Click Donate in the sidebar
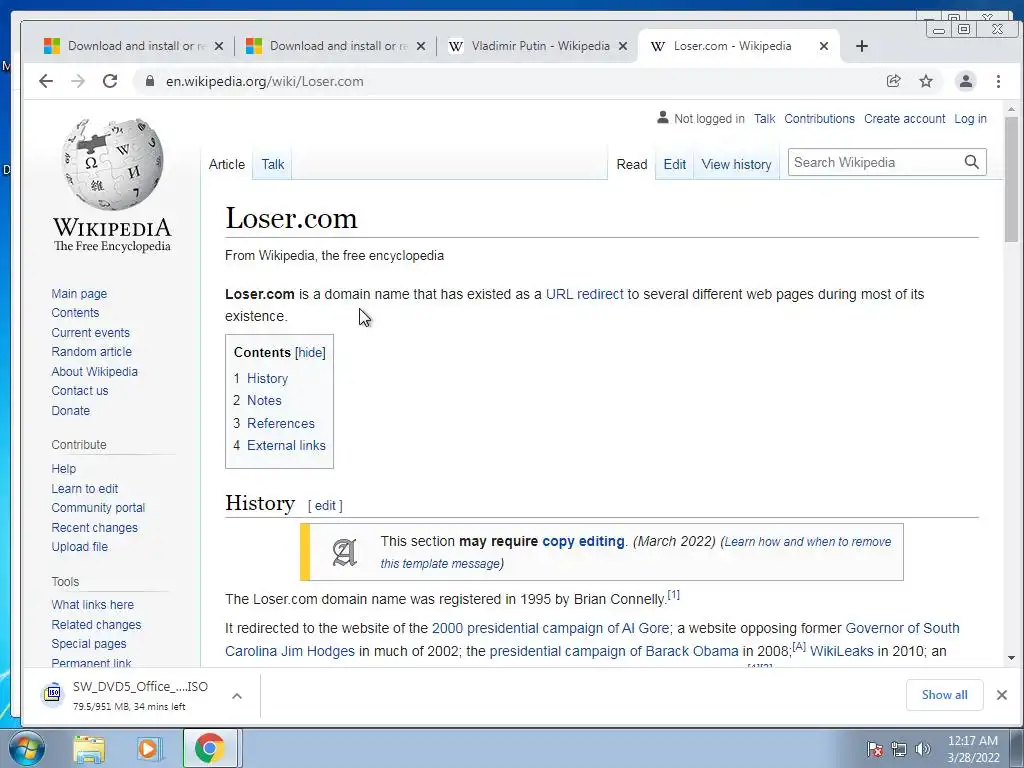Screen dimensions: 1024x768 pos(71,411)
